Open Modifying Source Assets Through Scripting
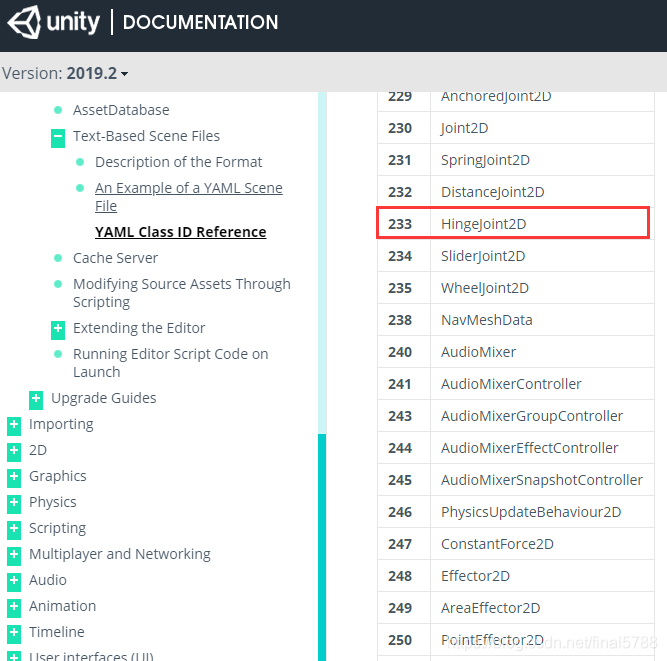The image size is (667, 661). [x=182, y=293]
